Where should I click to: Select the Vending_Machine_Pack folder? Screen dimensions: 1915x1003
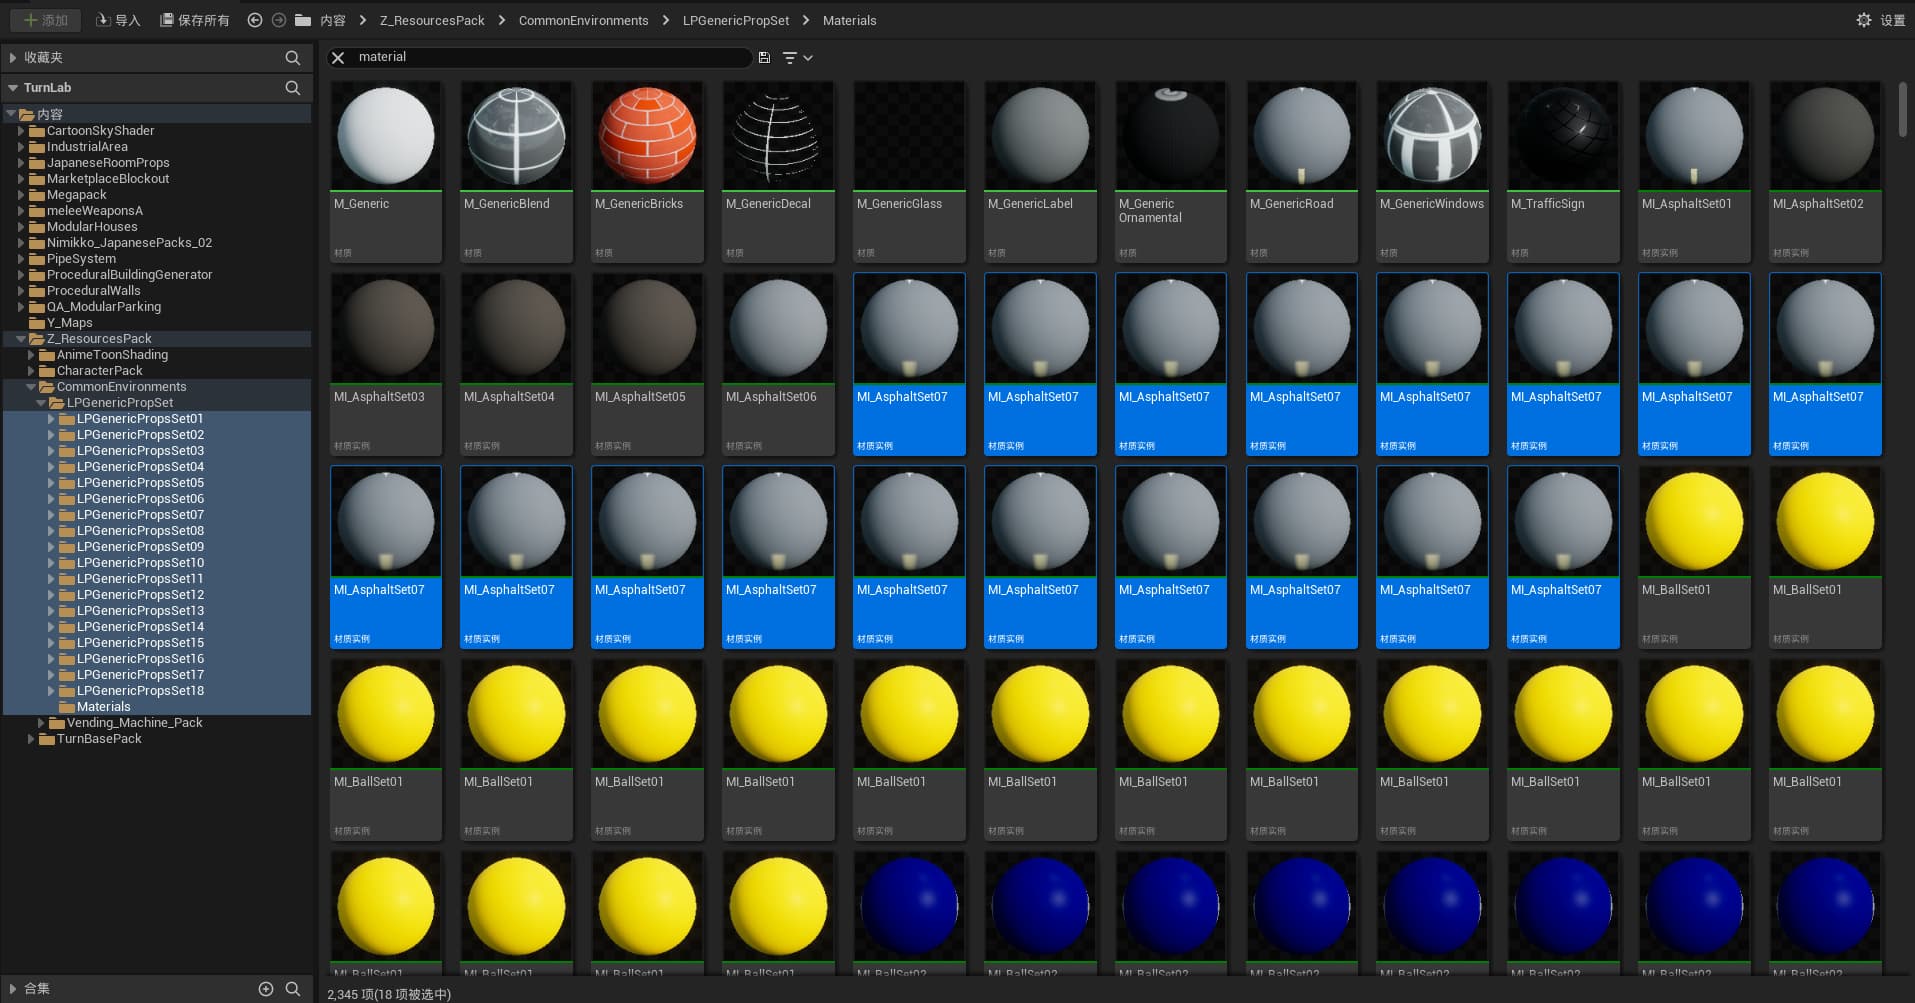click(x=134, y=723)
